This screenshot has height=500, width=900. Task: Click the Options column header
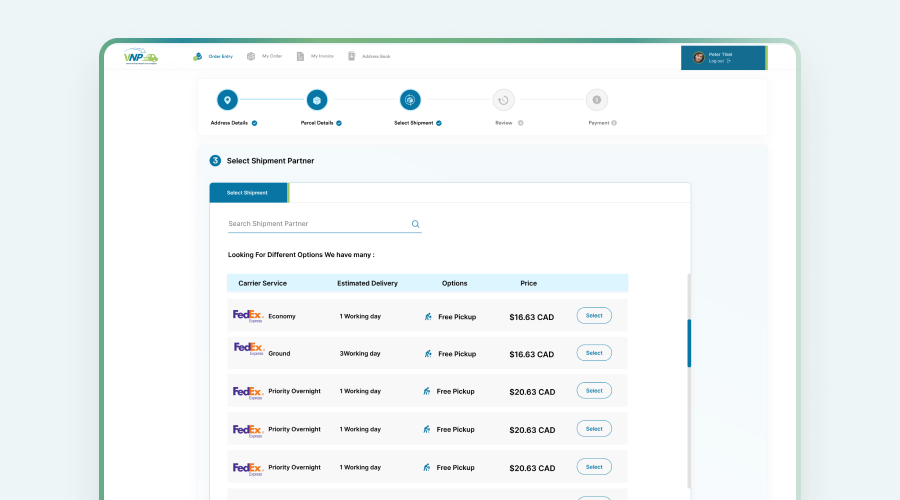click(x=455, y=284)
